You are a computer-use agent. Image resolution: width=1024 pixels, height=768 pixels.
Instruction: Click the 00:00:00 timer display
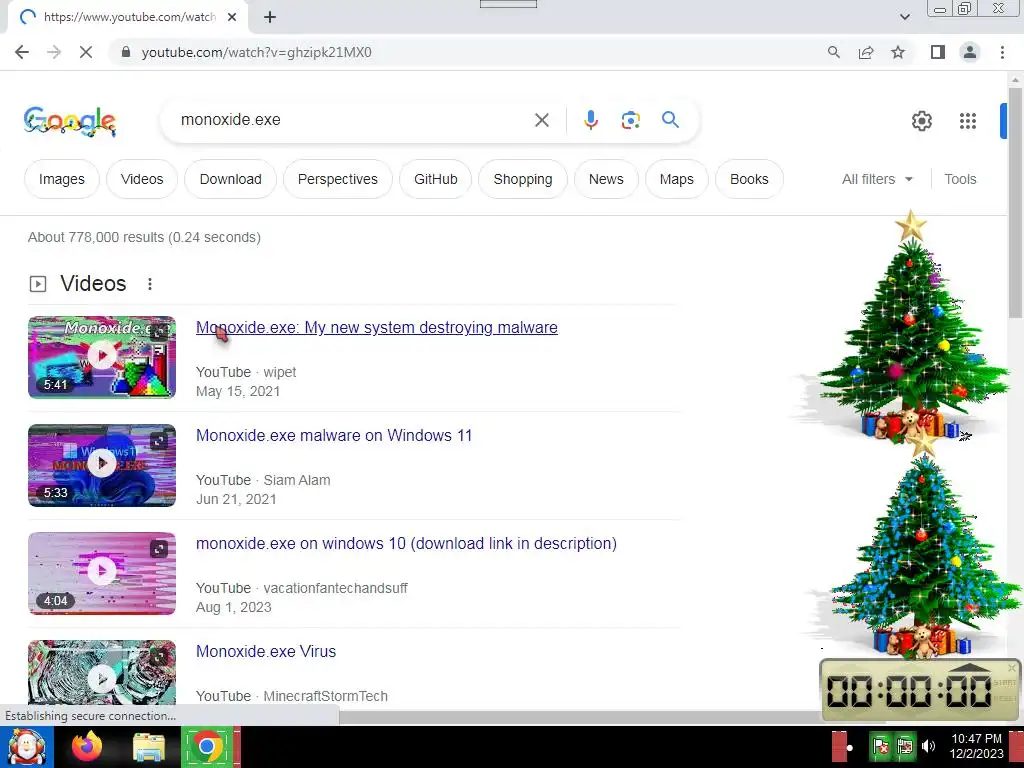tap(909, 692)
